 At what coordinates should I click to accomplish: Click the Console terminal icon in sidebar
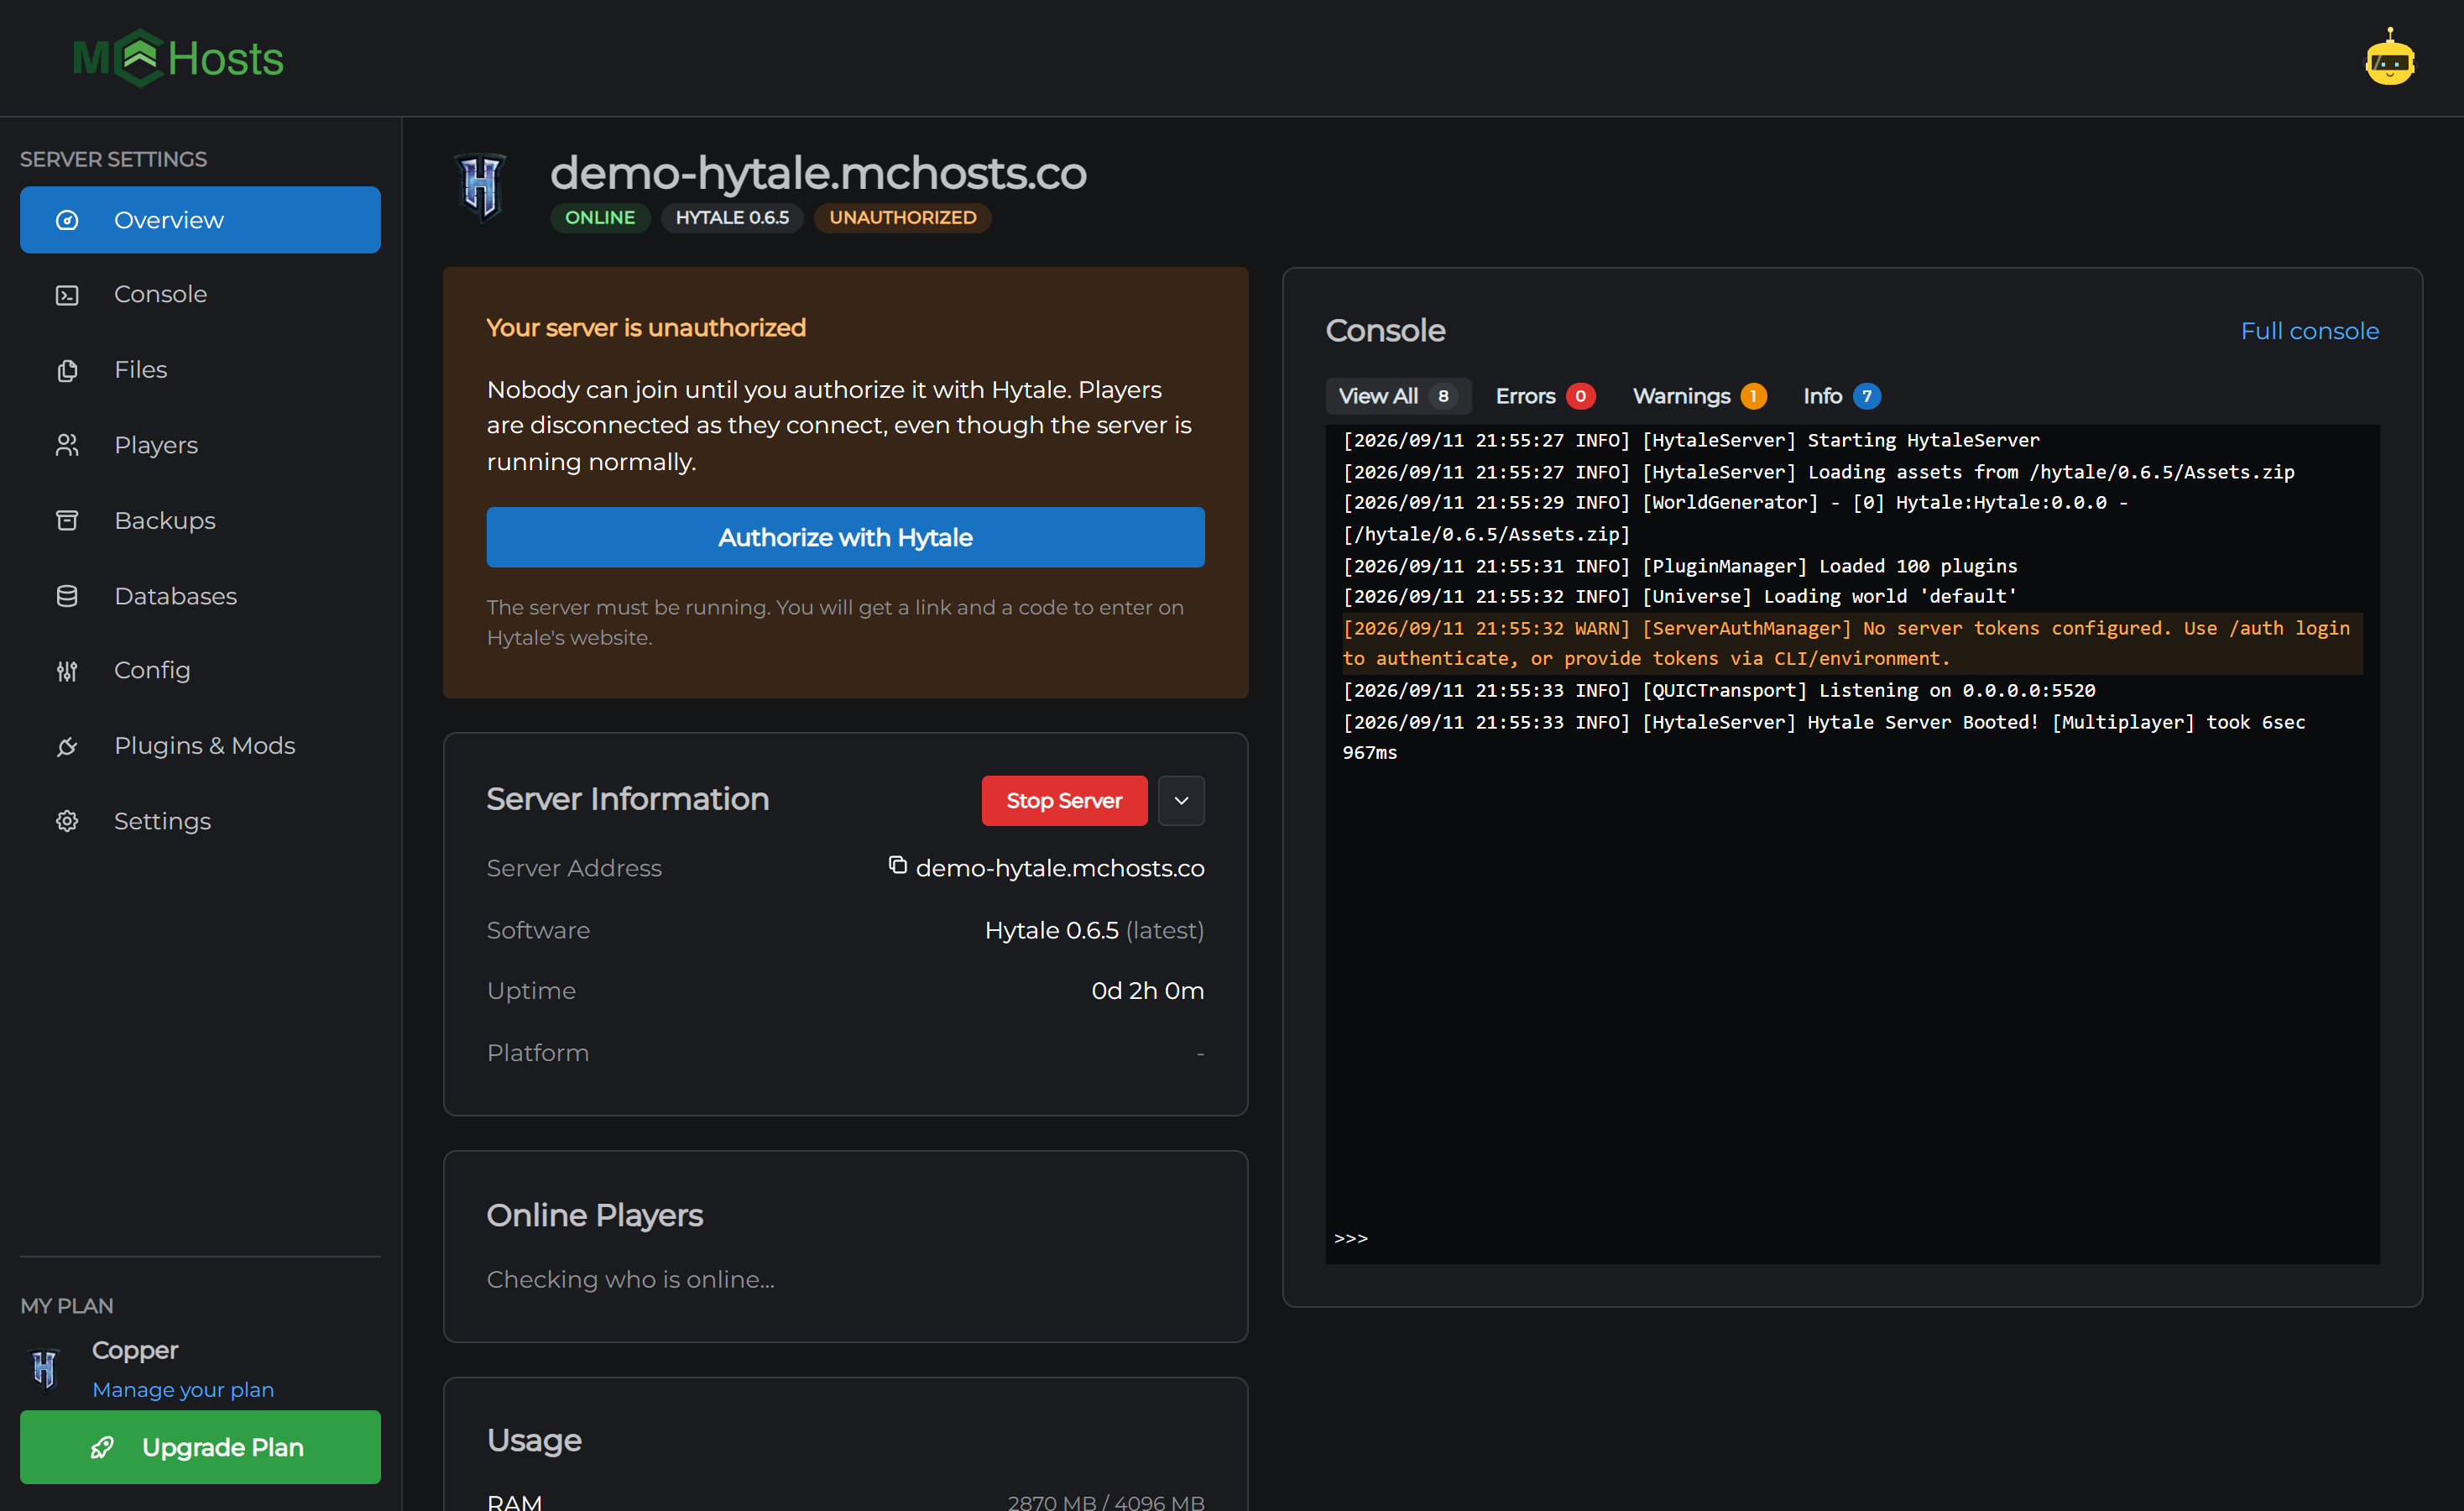point(67,295)
